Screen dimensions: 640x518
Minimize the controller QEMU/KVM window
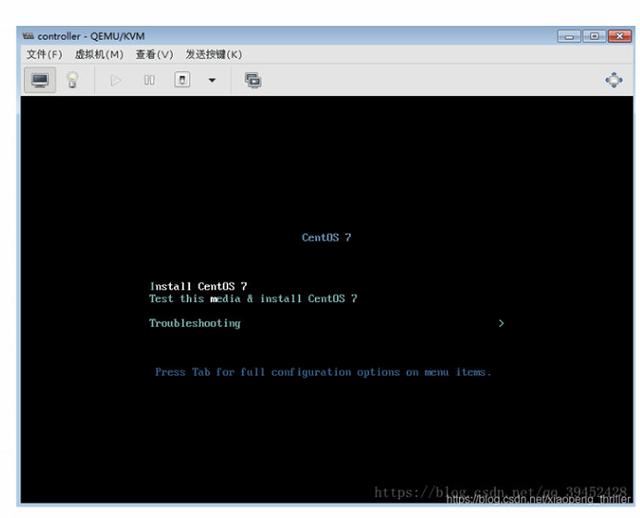[569, 36]
